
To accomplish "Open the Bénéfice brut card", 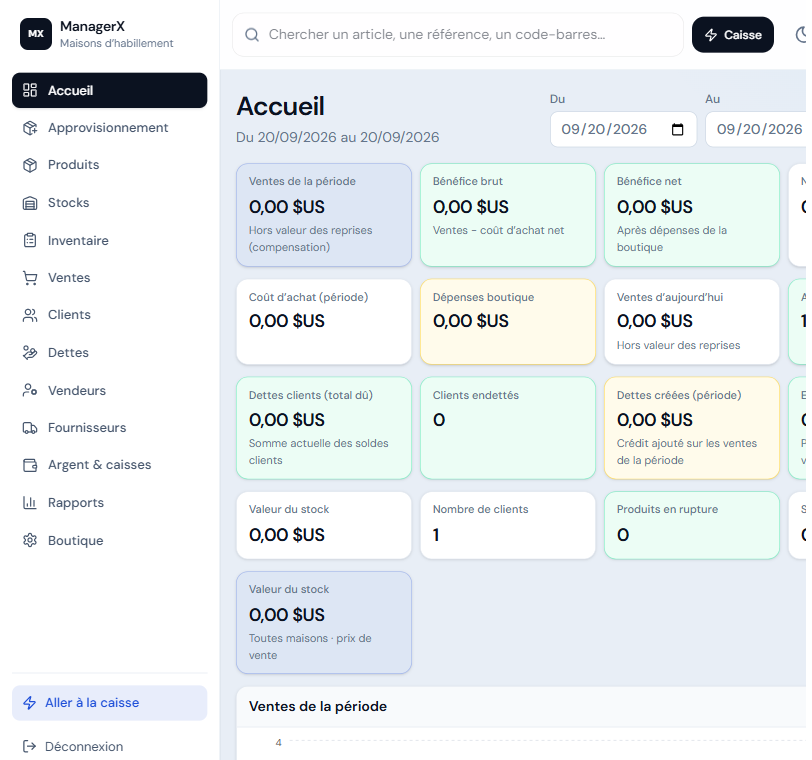I will pyautogui.click(x=508, y=215).
